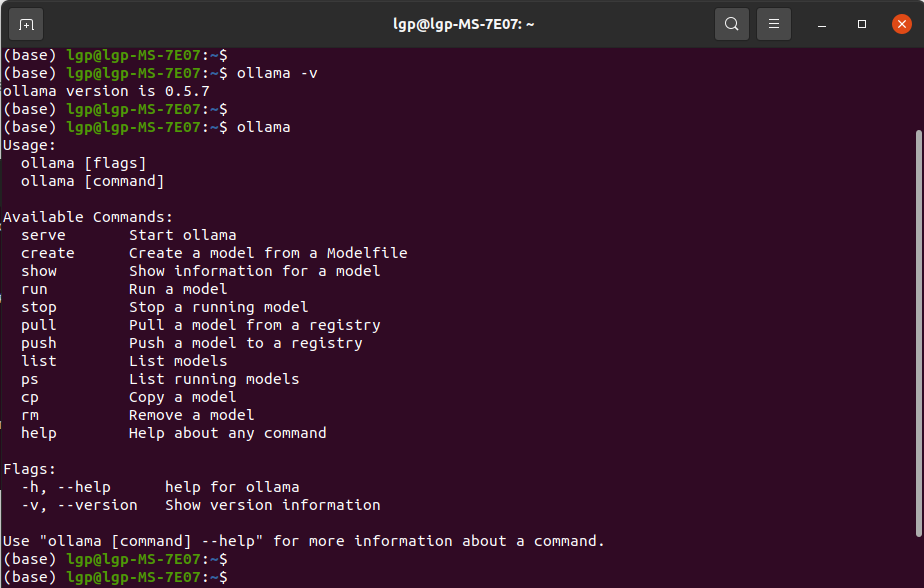Click the 'ollama [flags]' usage line
The width and height of the screenshot is (924, 588).
[x=83, y=163]
